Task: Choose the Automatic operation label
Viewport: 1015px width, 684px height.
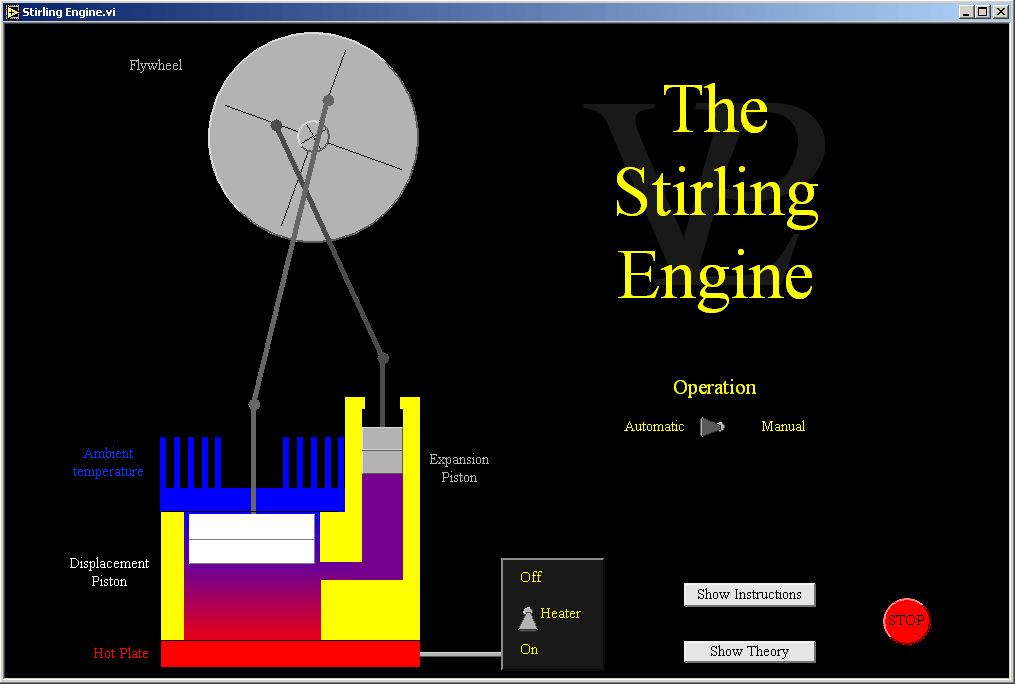Action: (654, 427)
